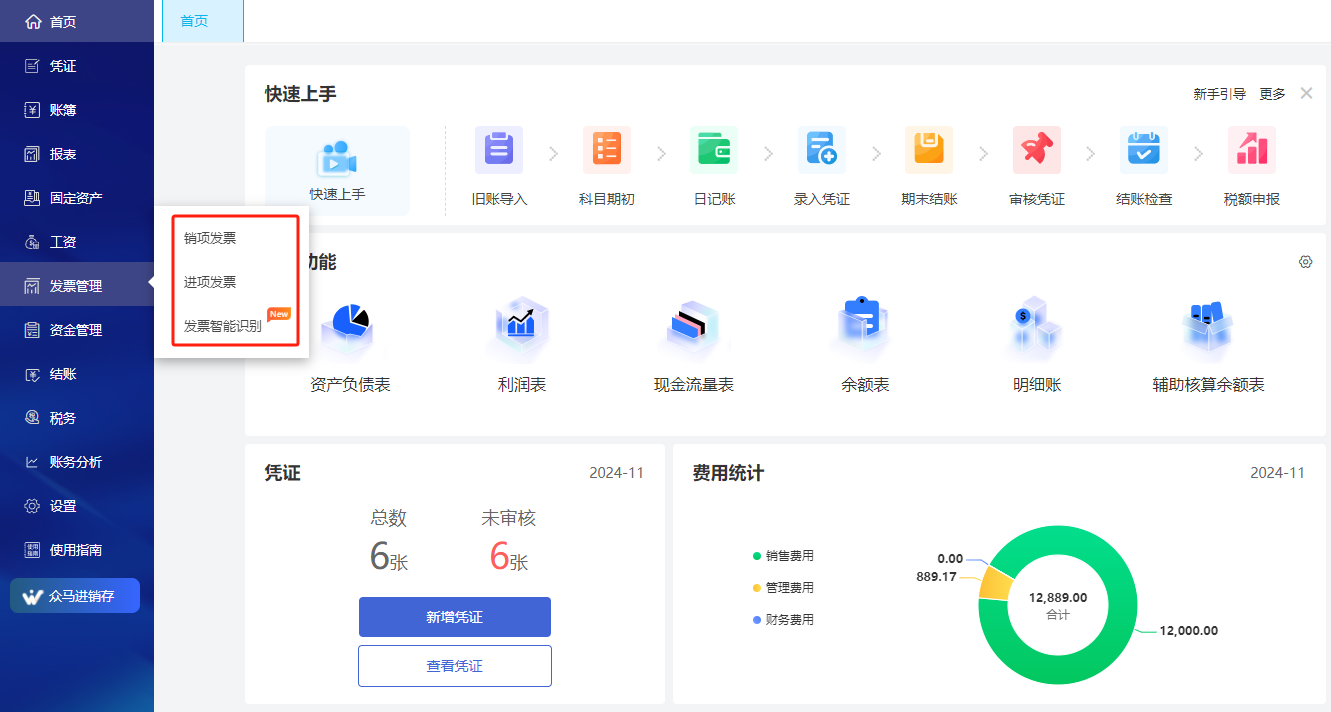Click the 日记账 step label

pos(714,199)
